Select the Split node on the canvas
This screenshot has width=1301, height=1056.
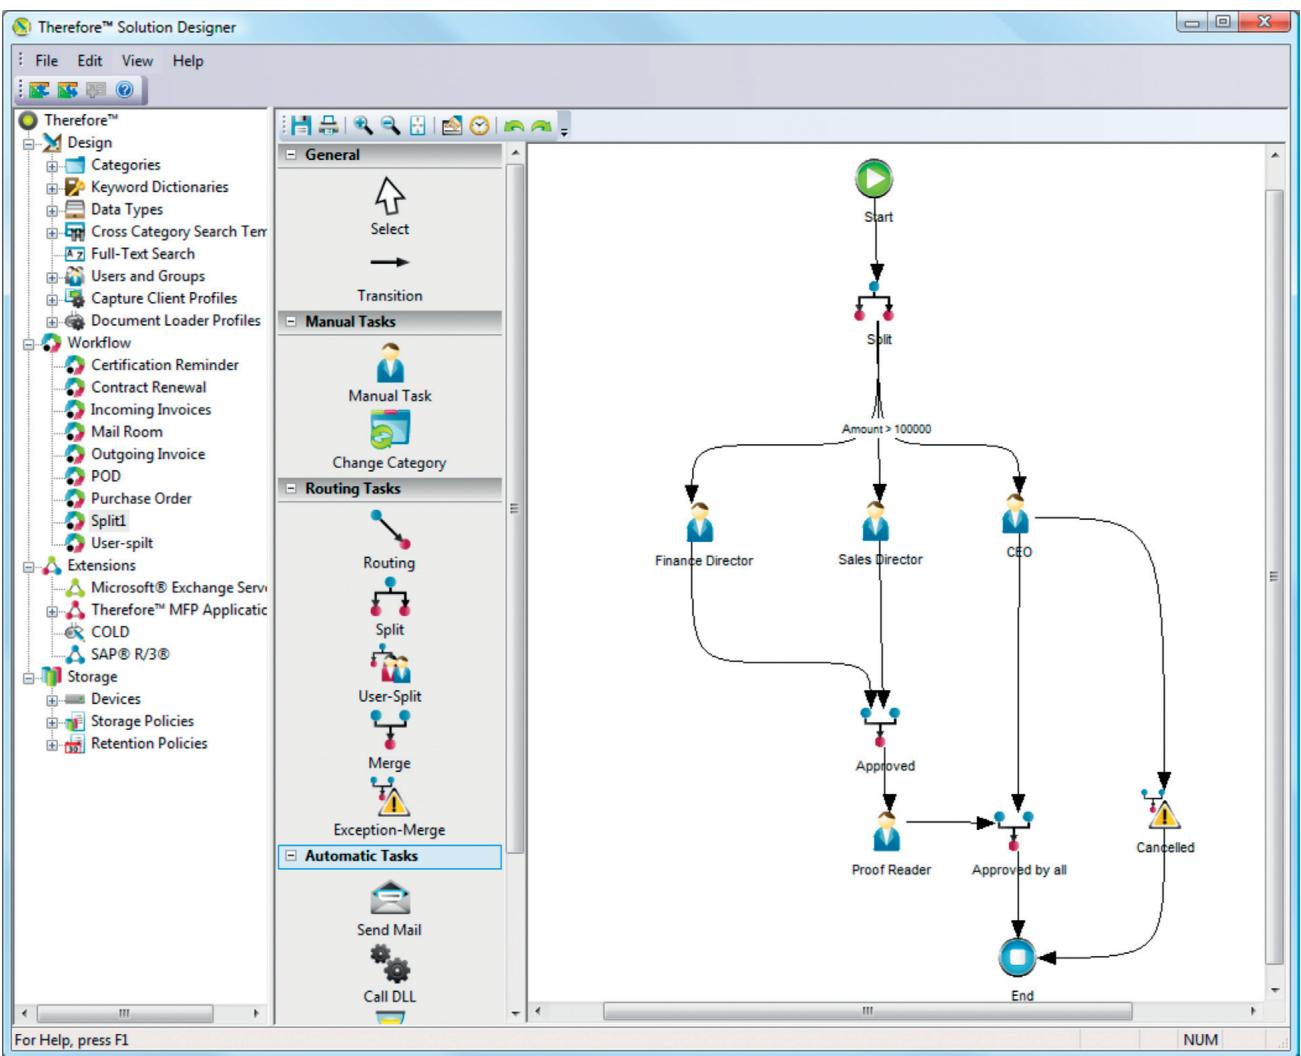coord(875,302)
